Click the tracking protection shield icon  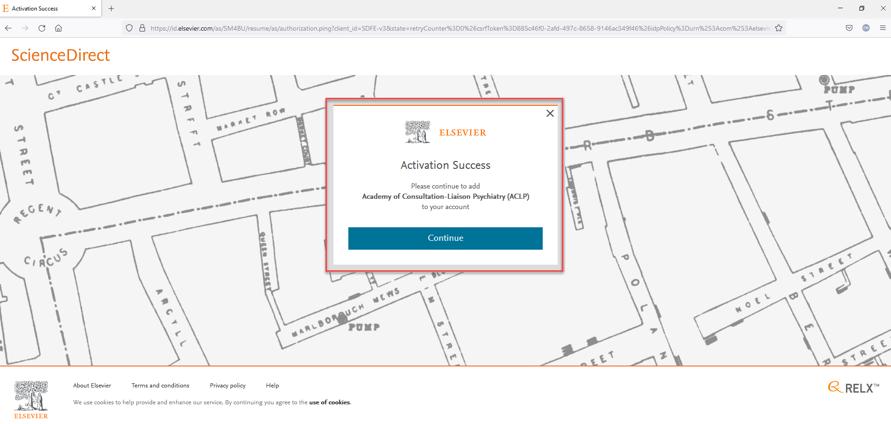(129, 28)
